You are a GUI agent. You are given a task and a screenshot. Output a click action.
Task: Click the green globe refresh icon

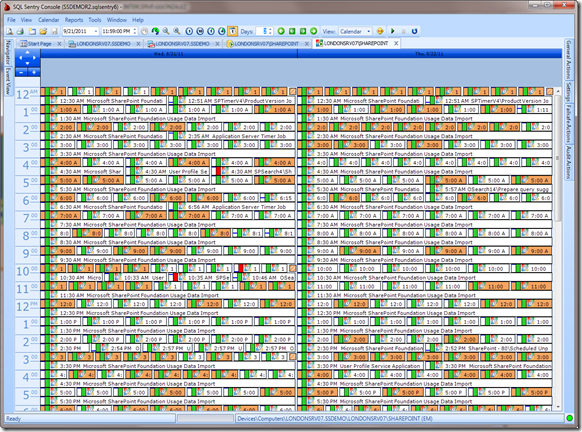[x=155, y=31]
